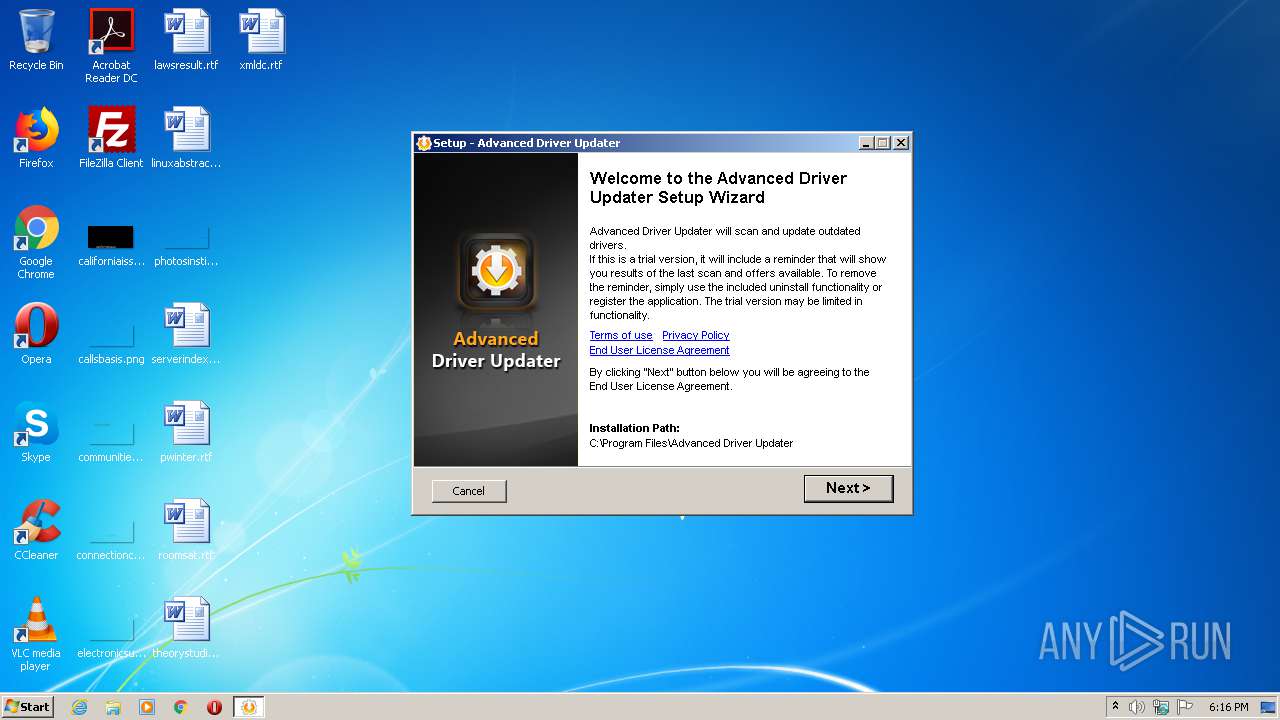Click the Setup window title bar icon
The width and height of the screenshot is (1280, 720).
424,143
